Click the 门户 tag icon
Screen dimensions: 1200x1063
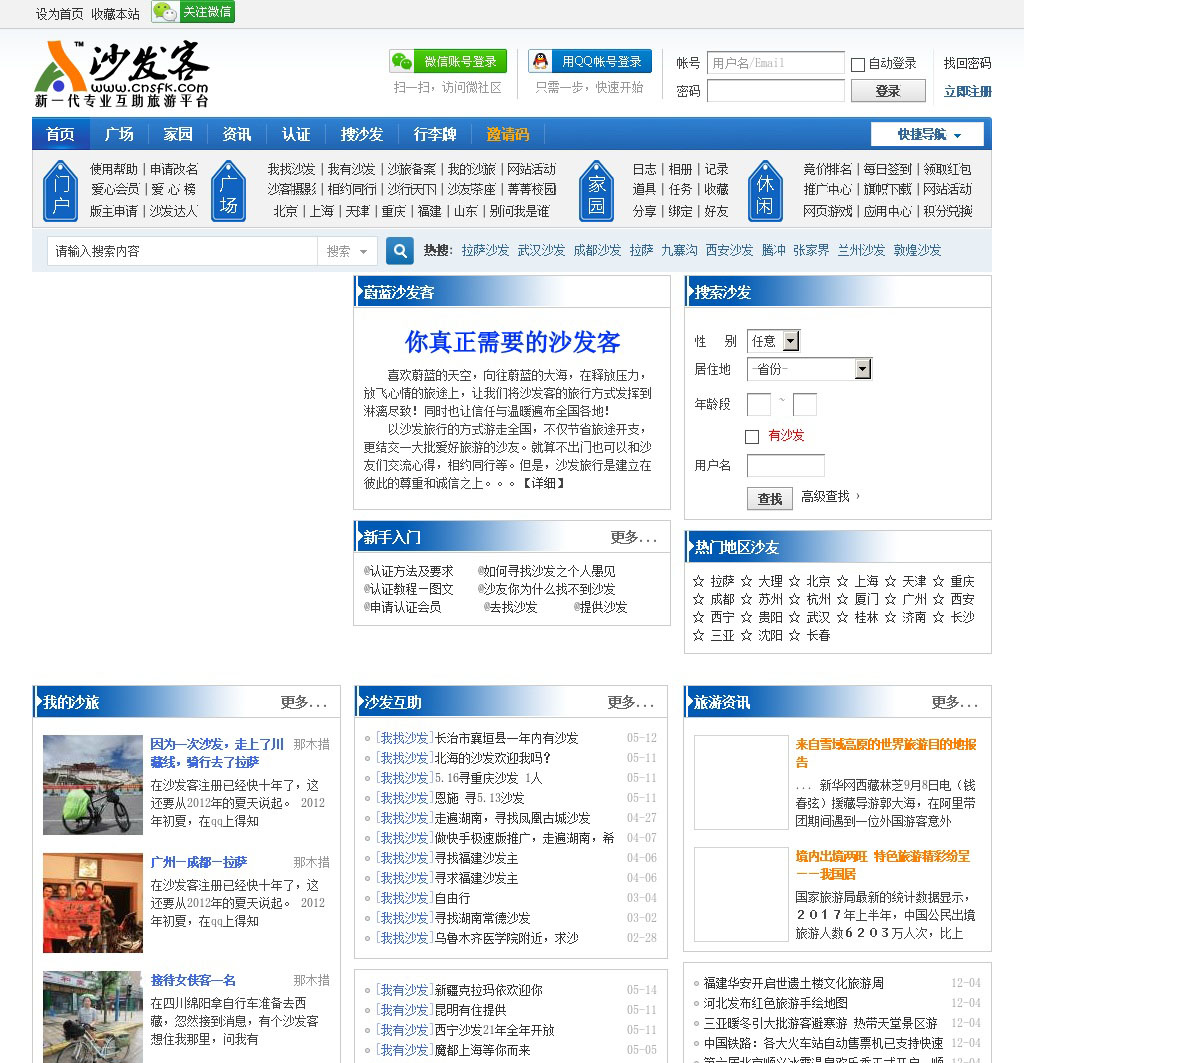(x=61, y=191)
